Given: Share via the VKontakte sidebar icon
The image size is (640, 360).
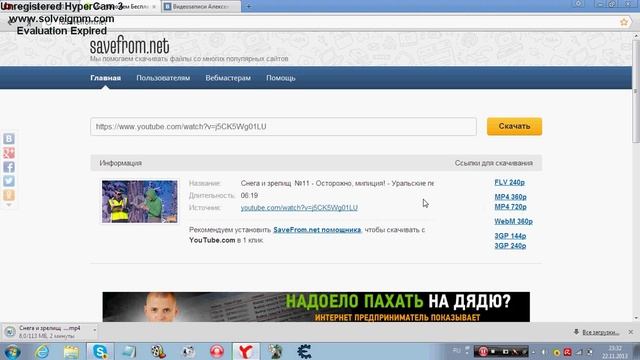Looking at the screenshot, I should tap(9, 138).
